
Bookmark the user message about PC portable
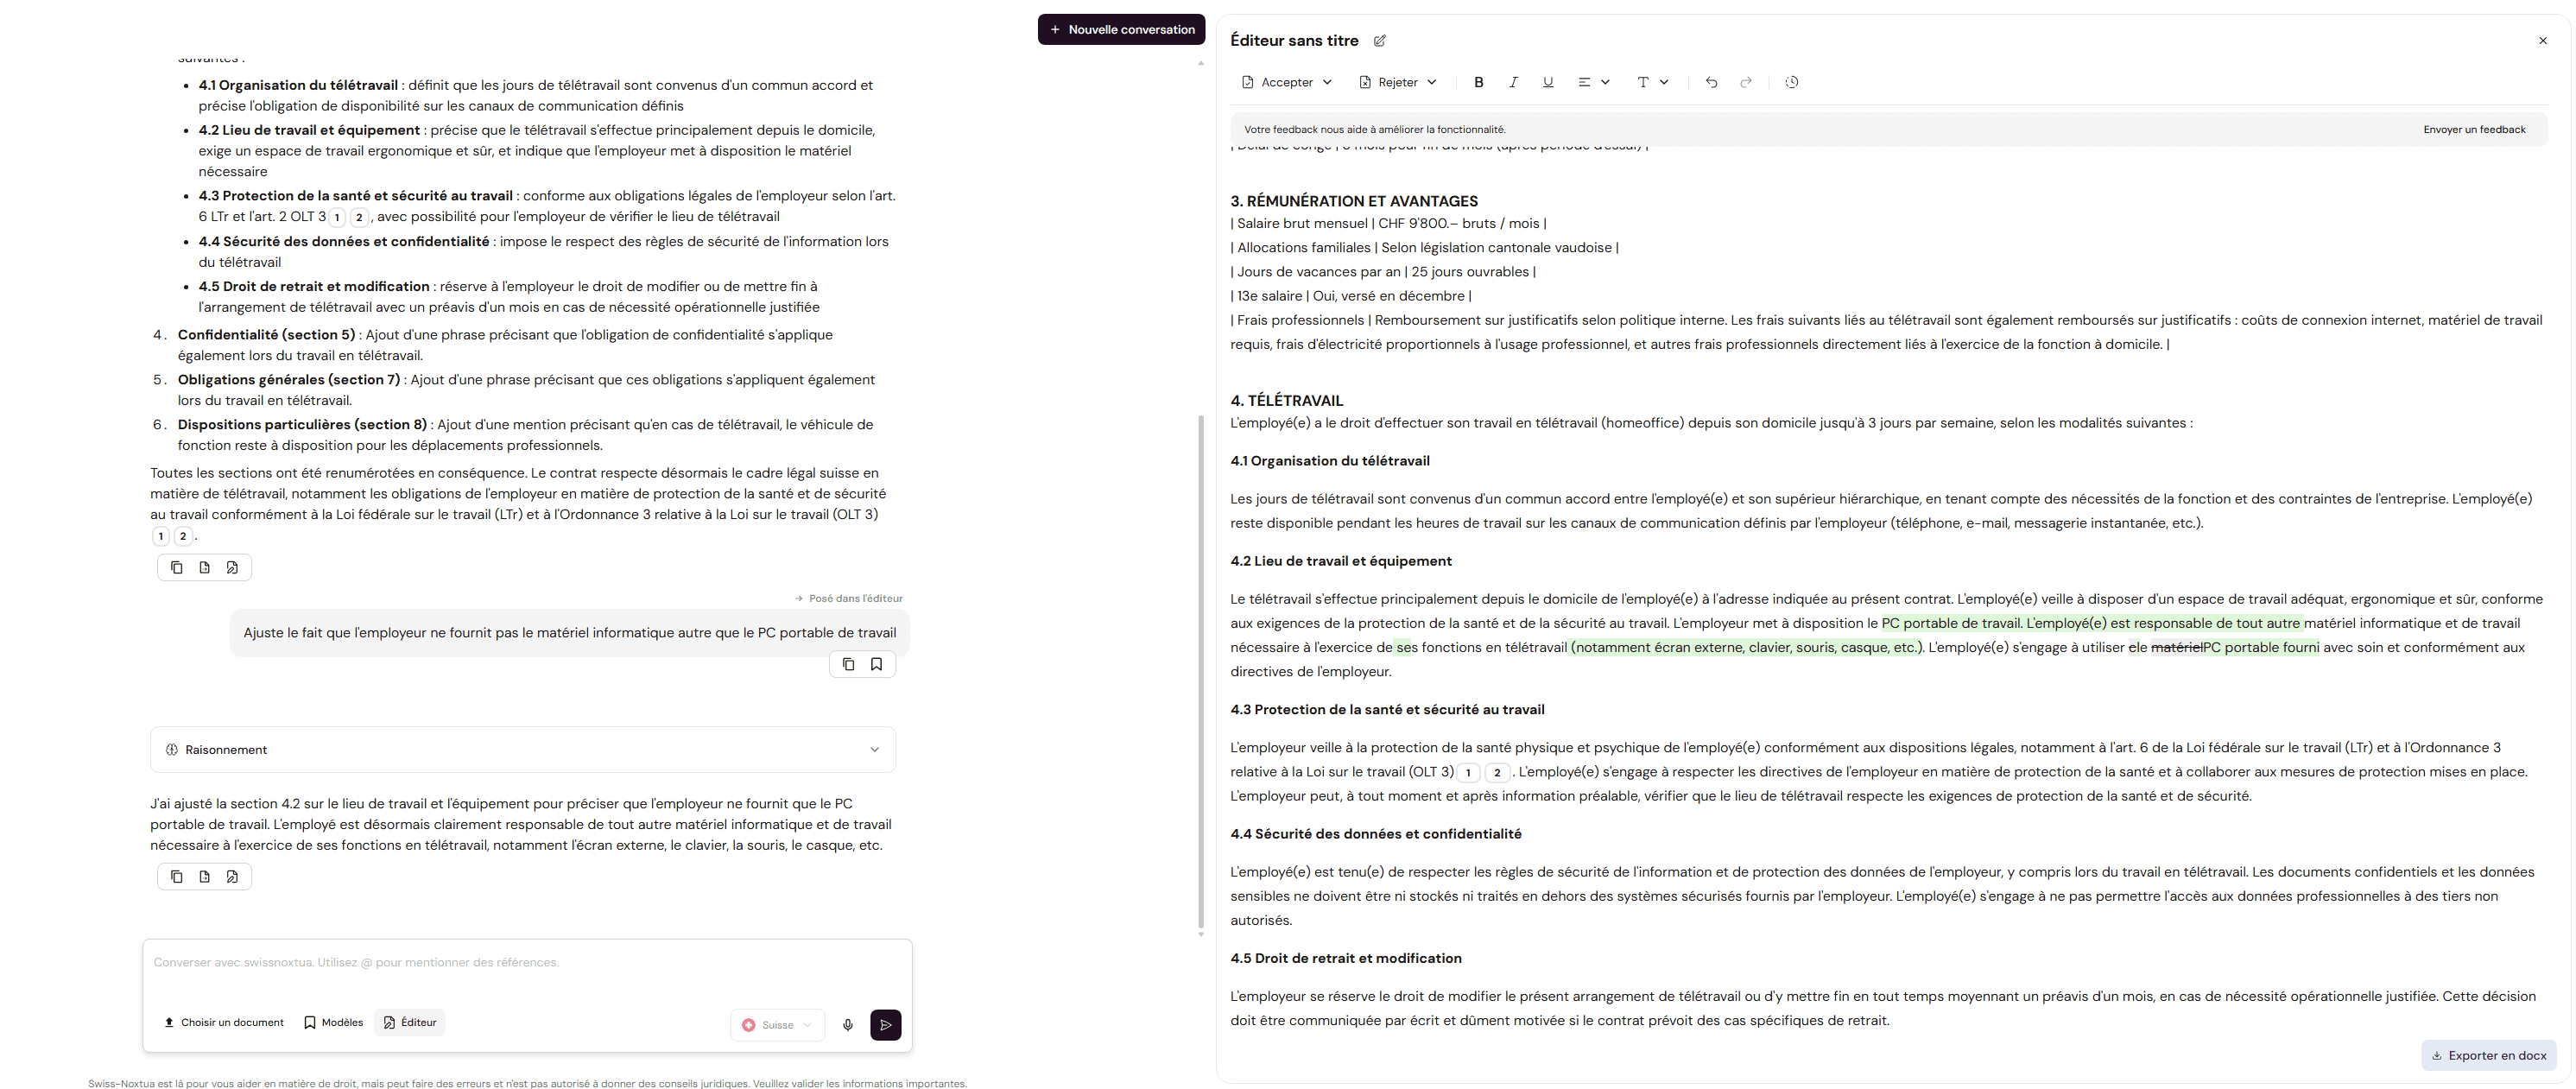[877, 664]
